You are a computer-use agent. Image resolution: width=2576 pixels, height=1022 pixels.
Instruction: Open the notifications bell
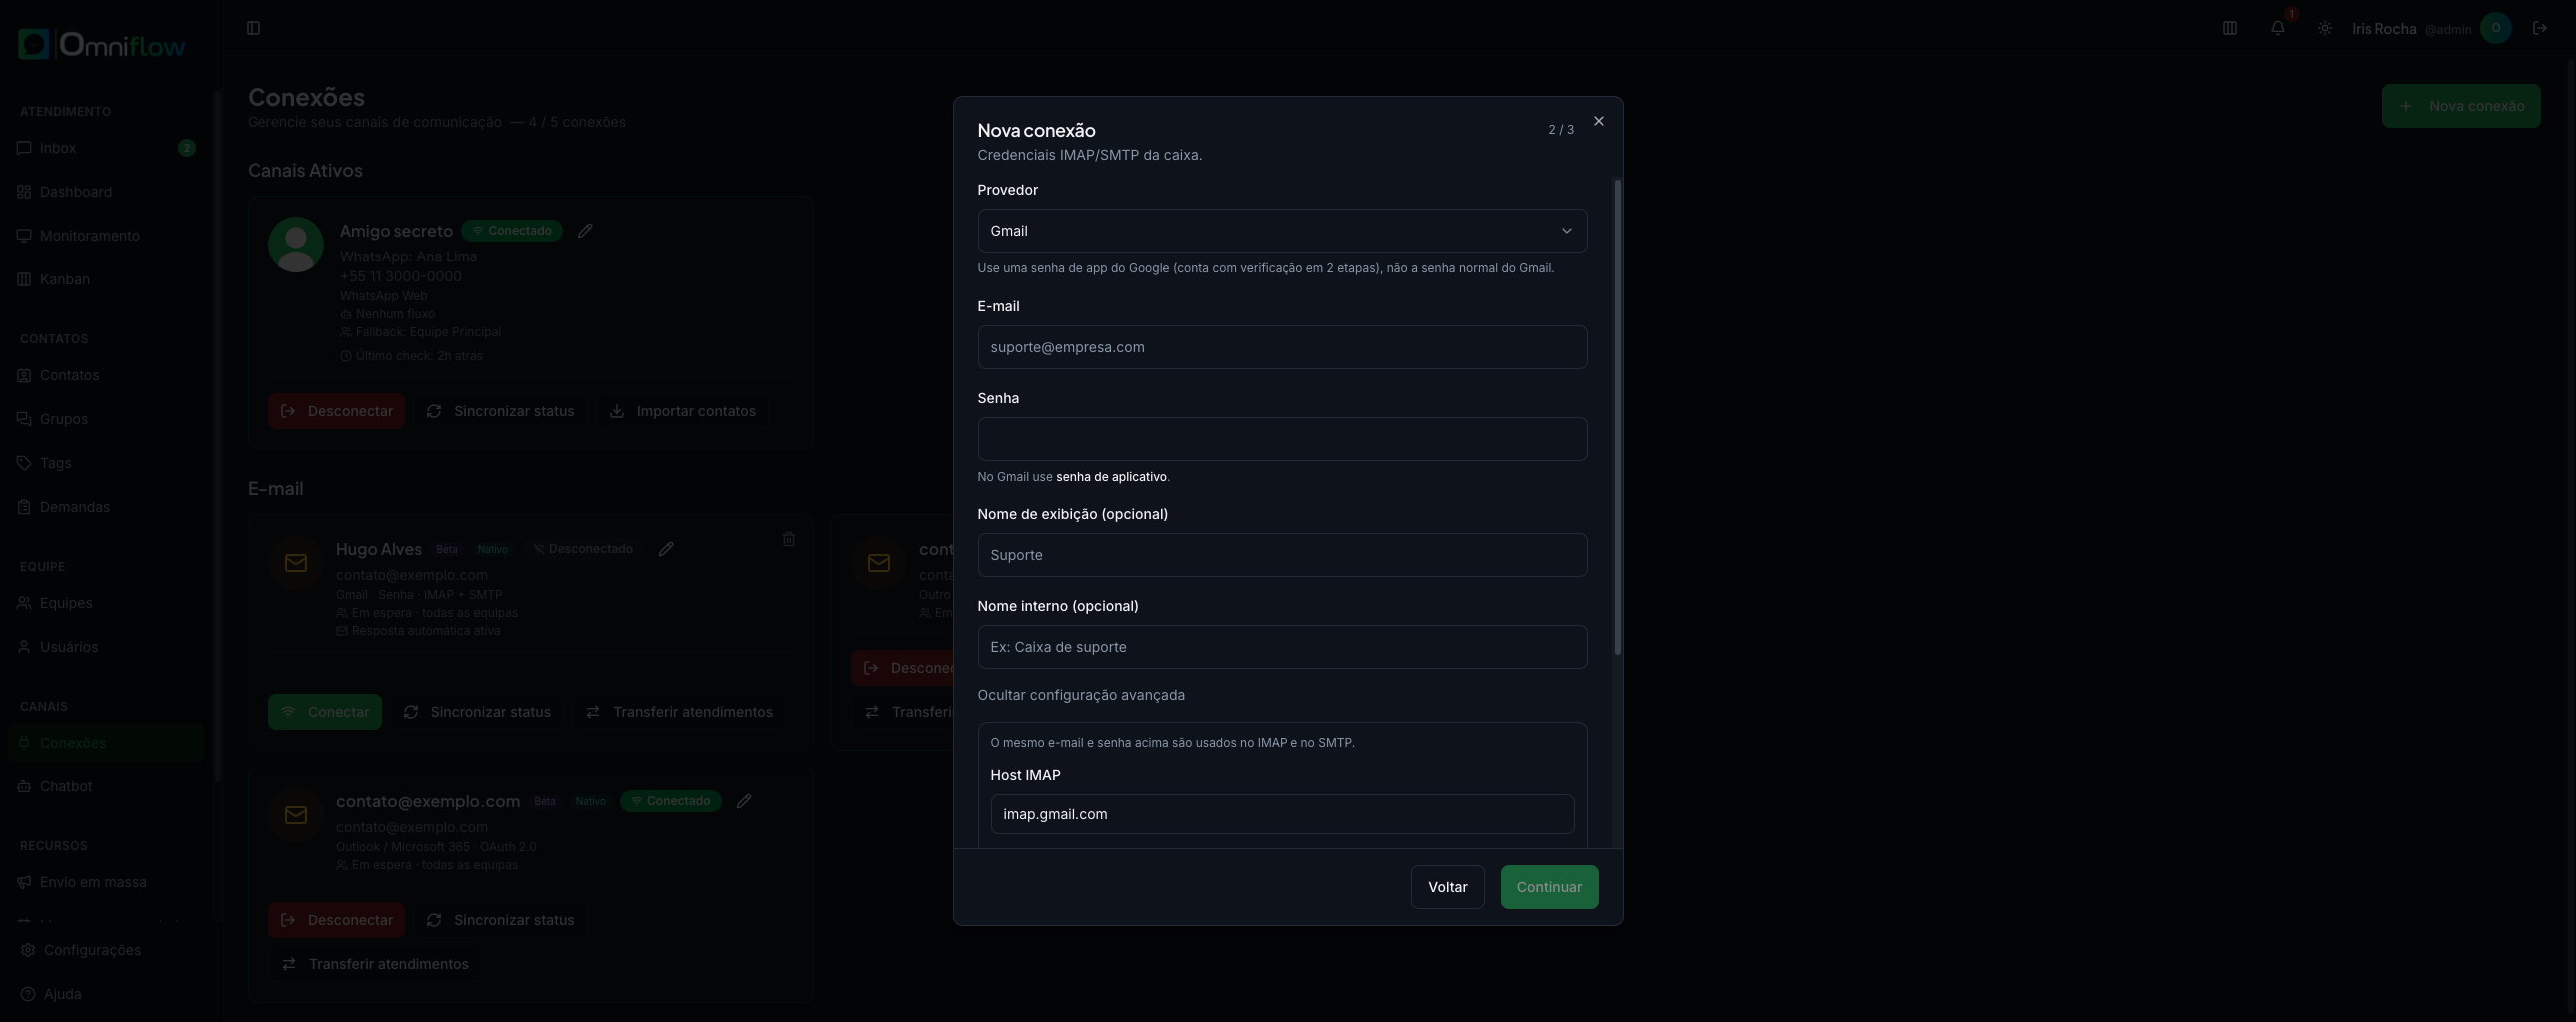(2277, 28)
